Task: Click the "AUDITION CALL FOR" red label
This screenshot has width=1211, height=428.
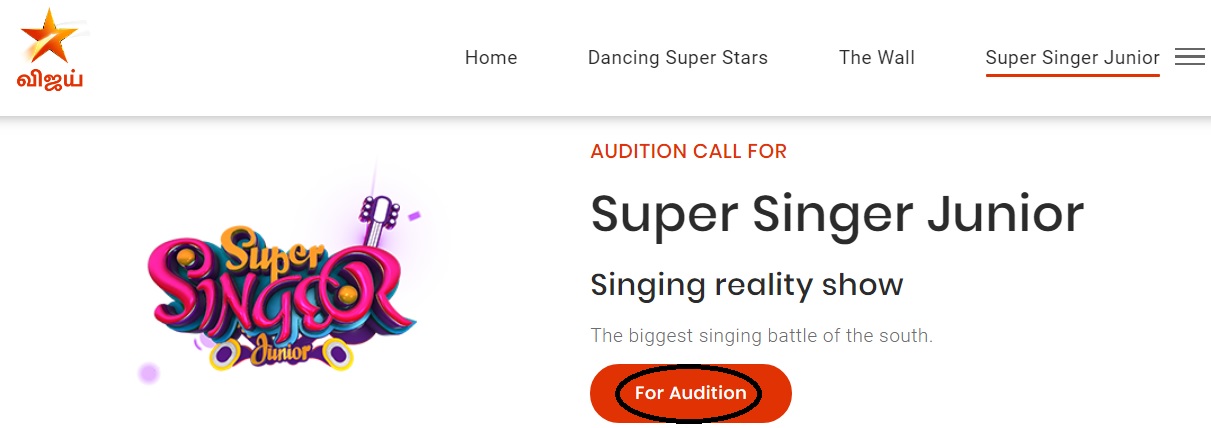Action: (689, 152)
